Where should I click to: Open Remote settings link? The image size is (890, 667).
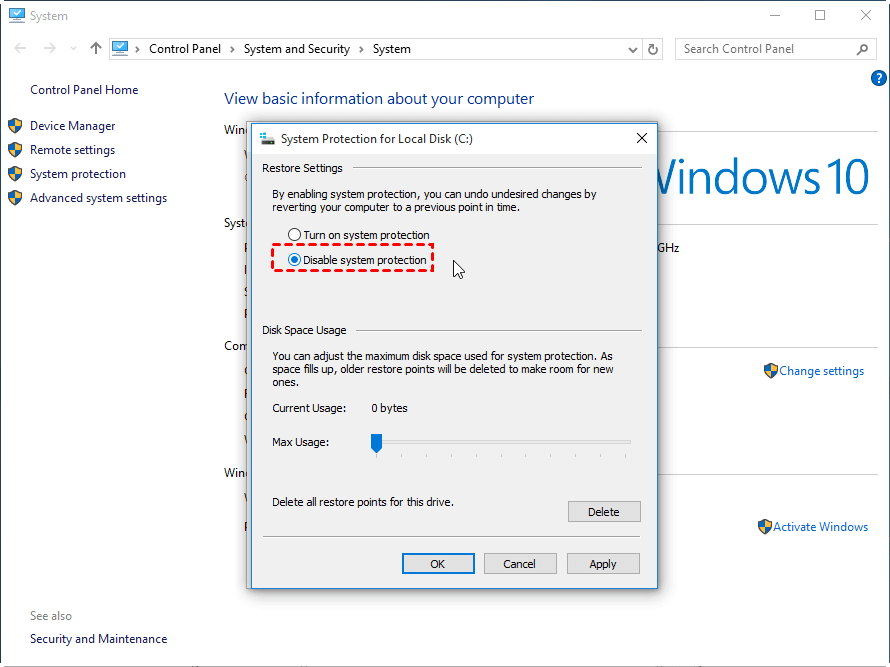(73, 150)
